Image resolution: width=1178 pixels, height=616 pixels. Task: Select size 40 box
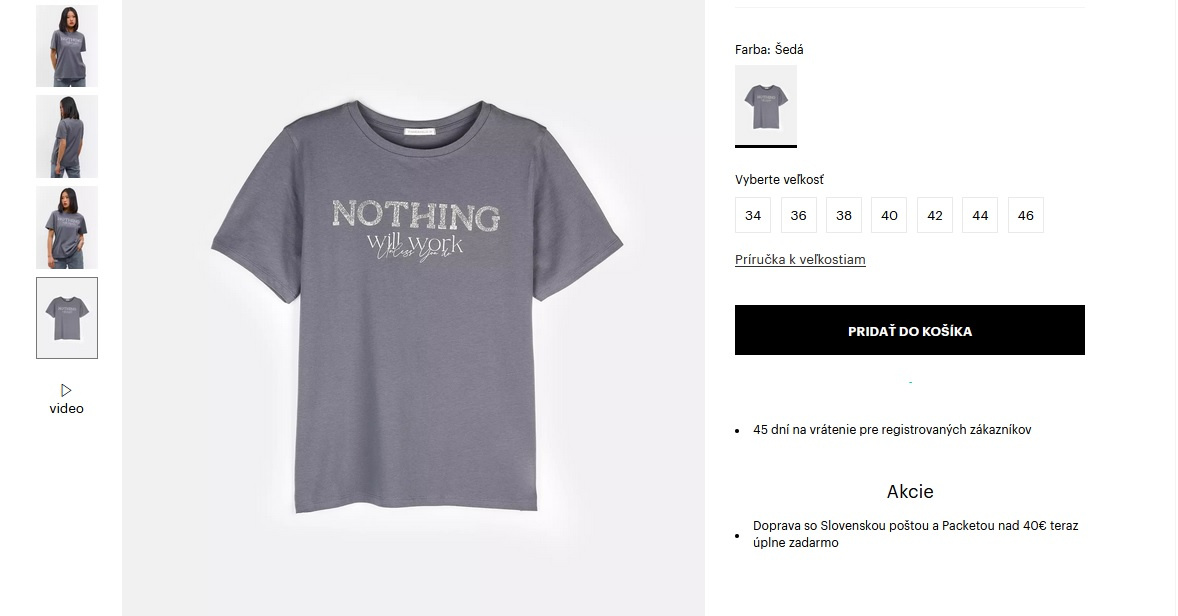pyautogui.click(x=890, y=215)
